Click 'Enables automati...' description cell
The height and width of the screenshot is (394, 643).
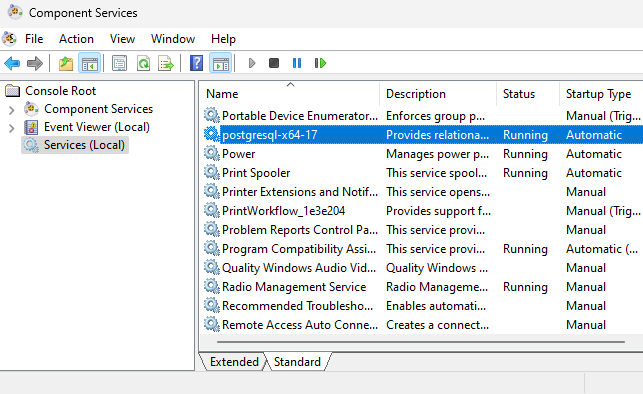click(x=436, y=306)
